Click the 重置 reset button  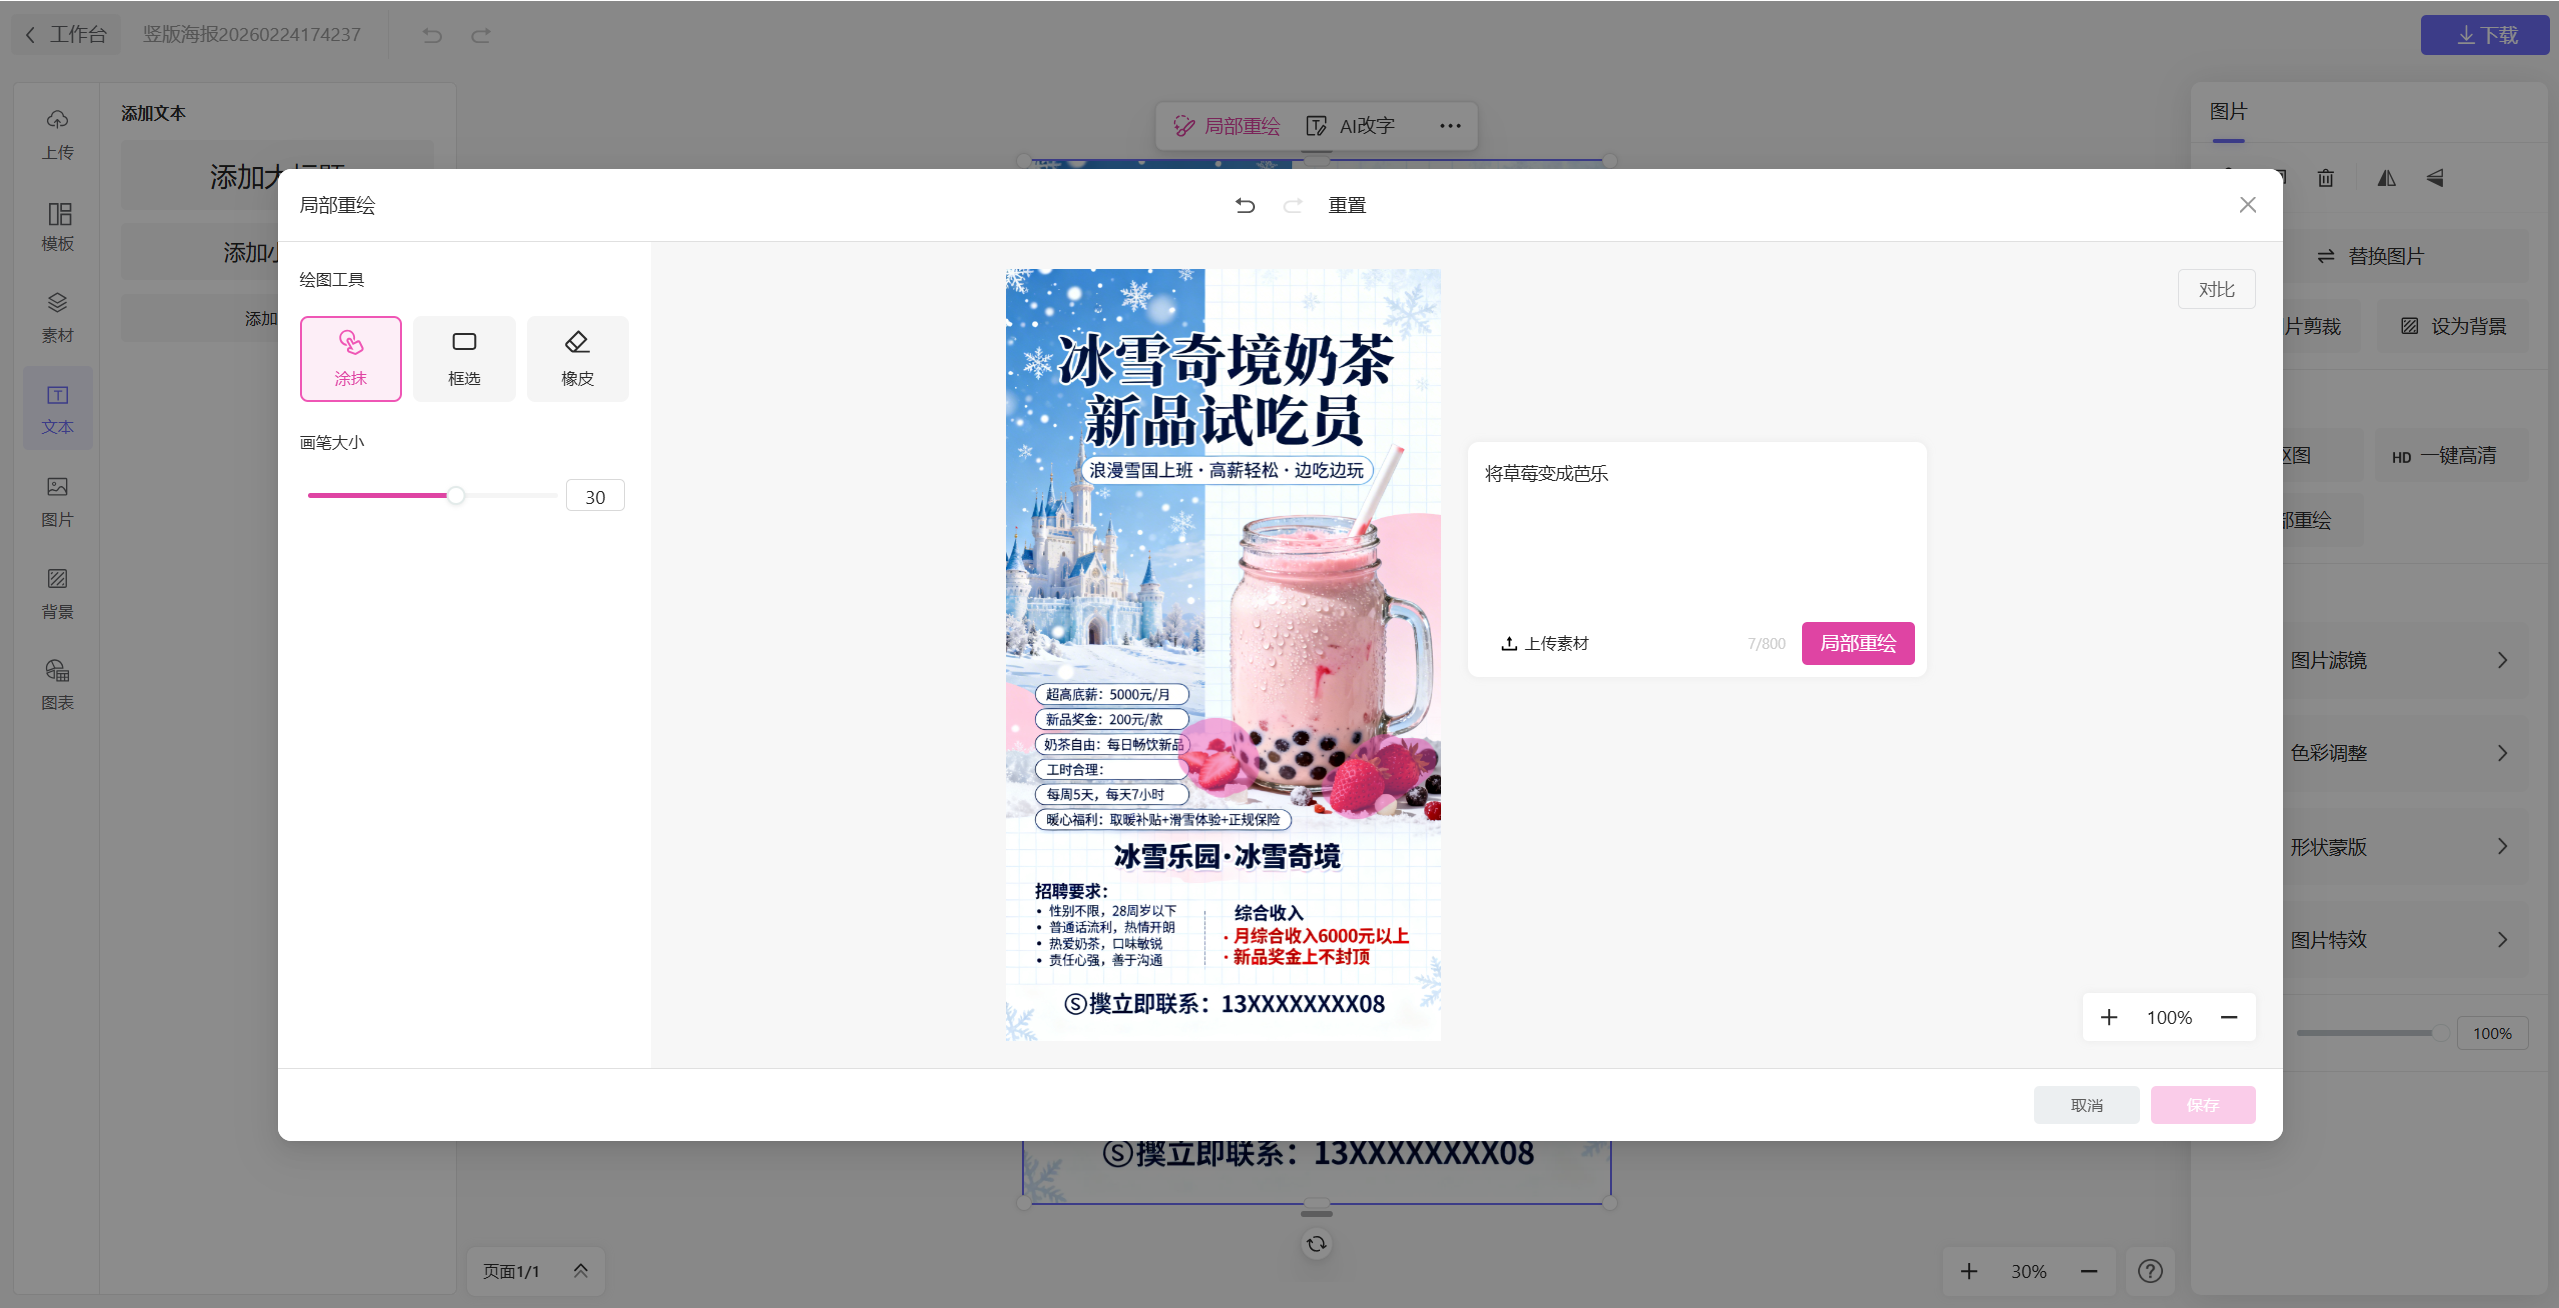pyautogui.click(x=1346, y=205)
